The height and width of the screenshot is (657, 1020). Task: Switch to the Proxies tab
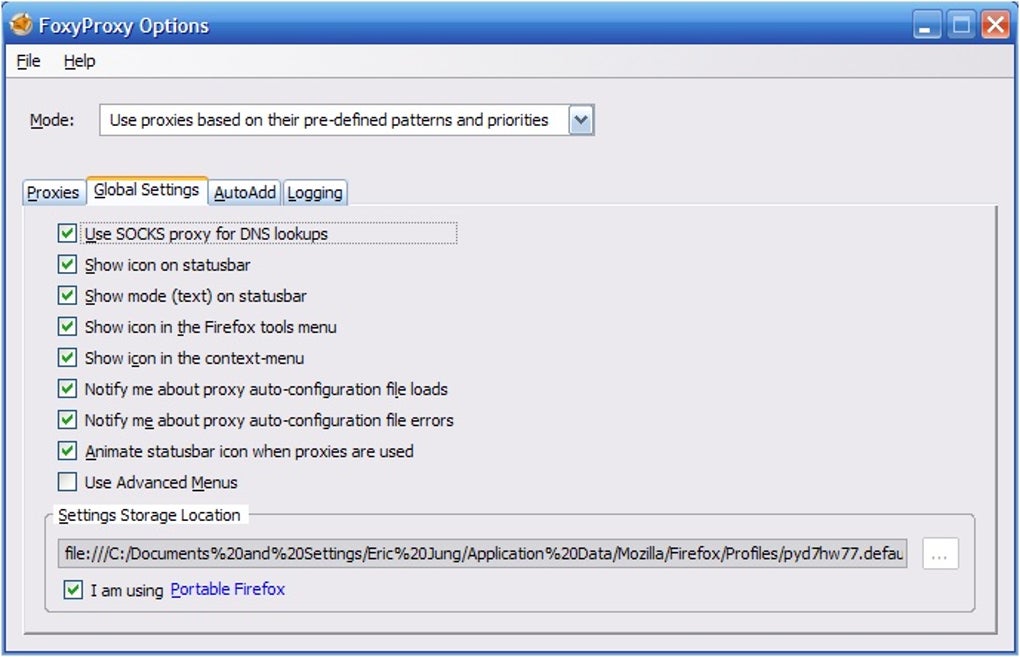point(53,193)
